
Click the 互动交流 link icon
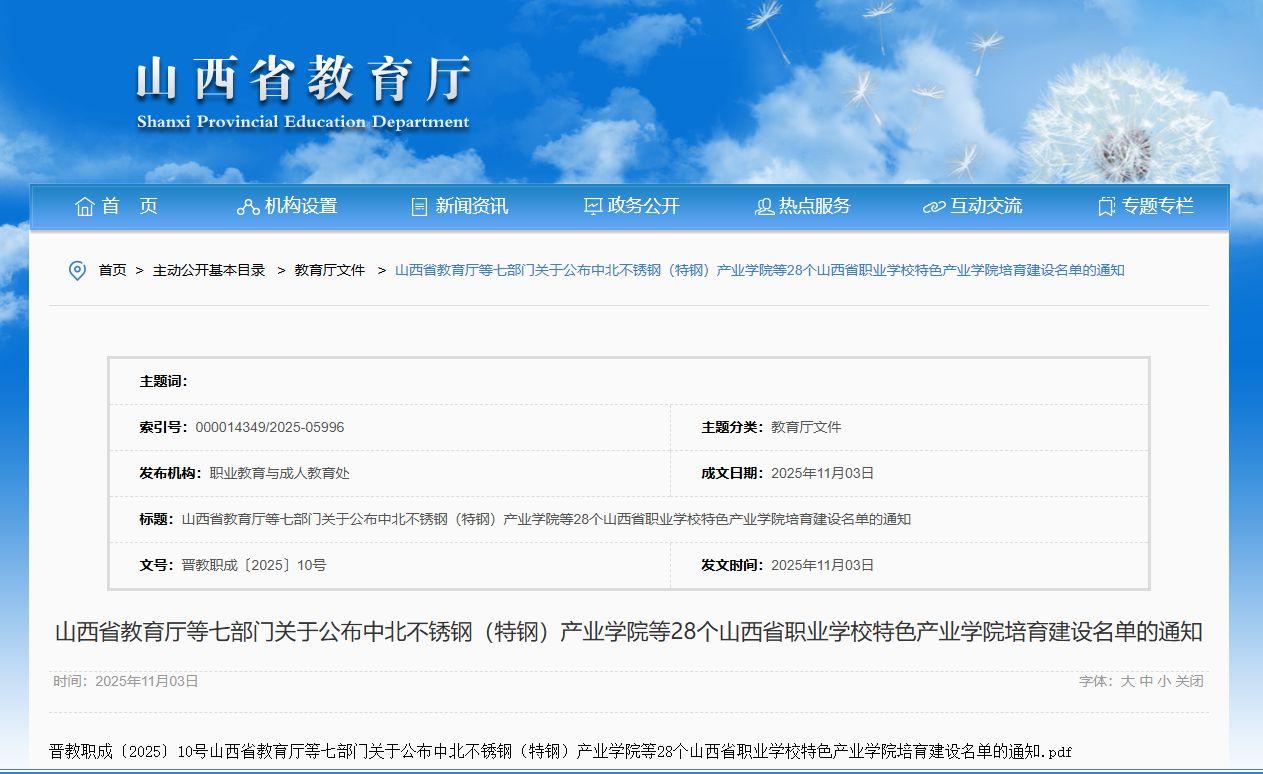pyautogui.click(x=934, y=207)
